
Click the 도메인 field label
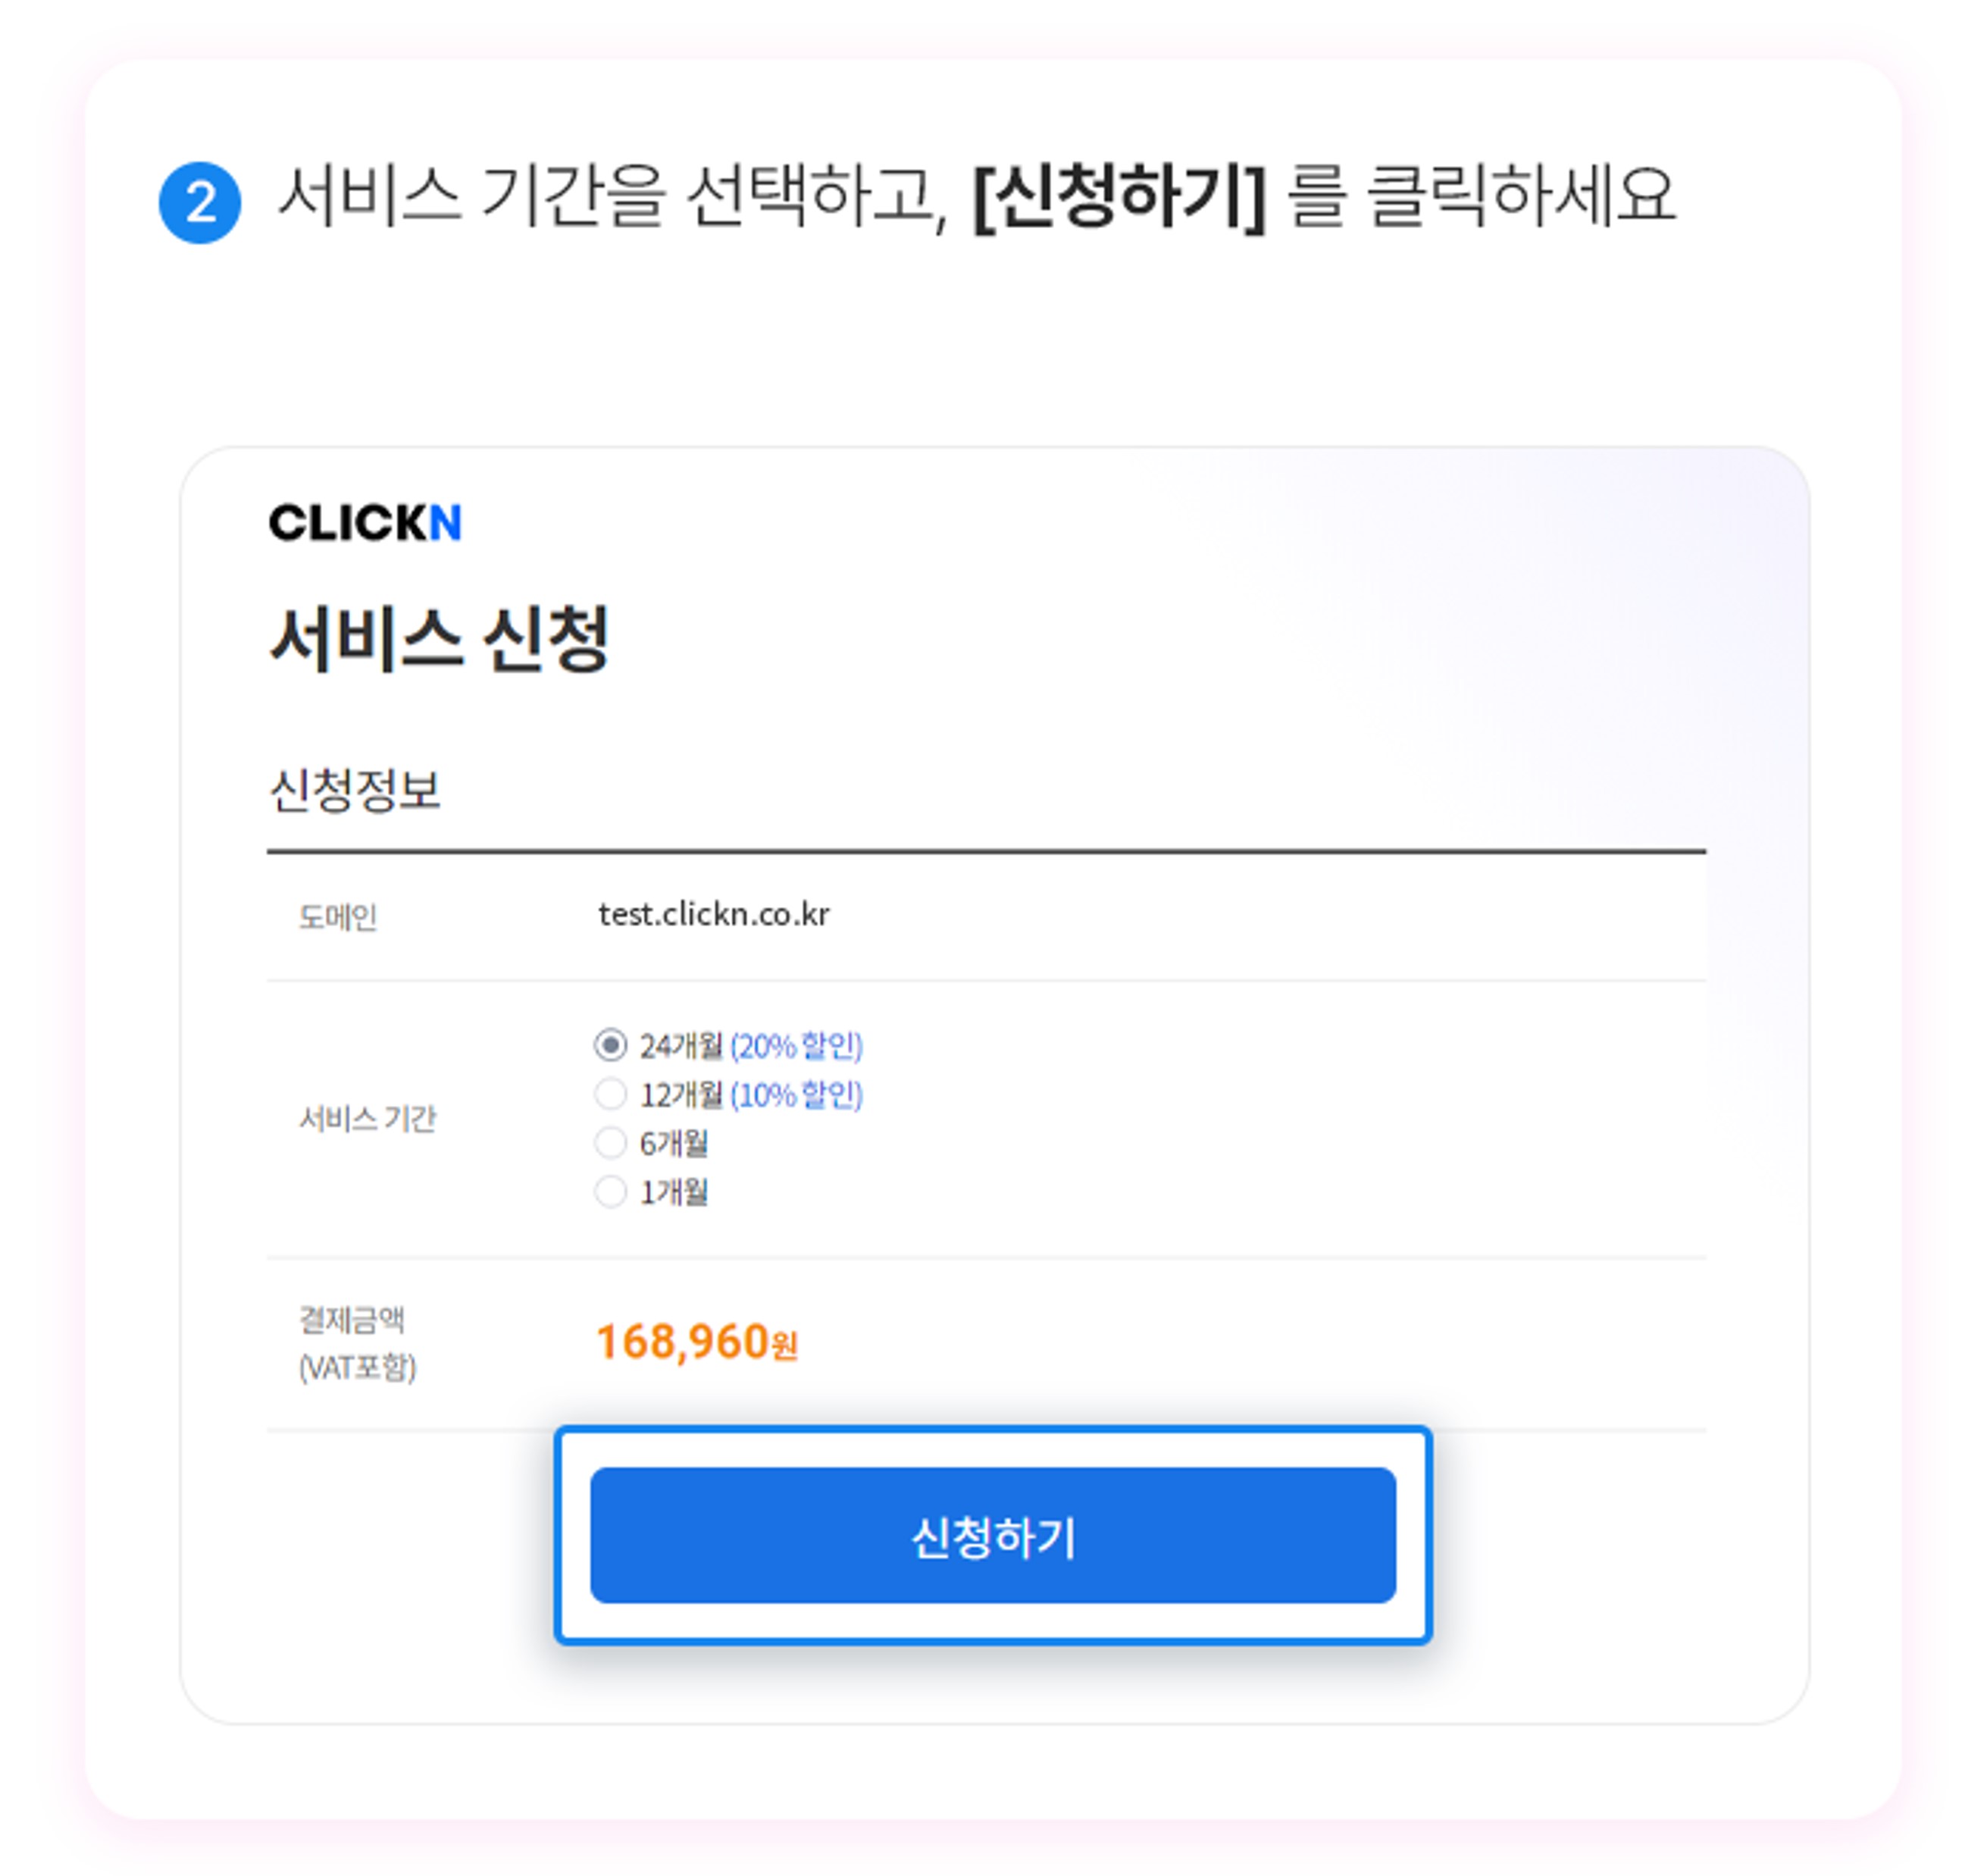point(338,917)
